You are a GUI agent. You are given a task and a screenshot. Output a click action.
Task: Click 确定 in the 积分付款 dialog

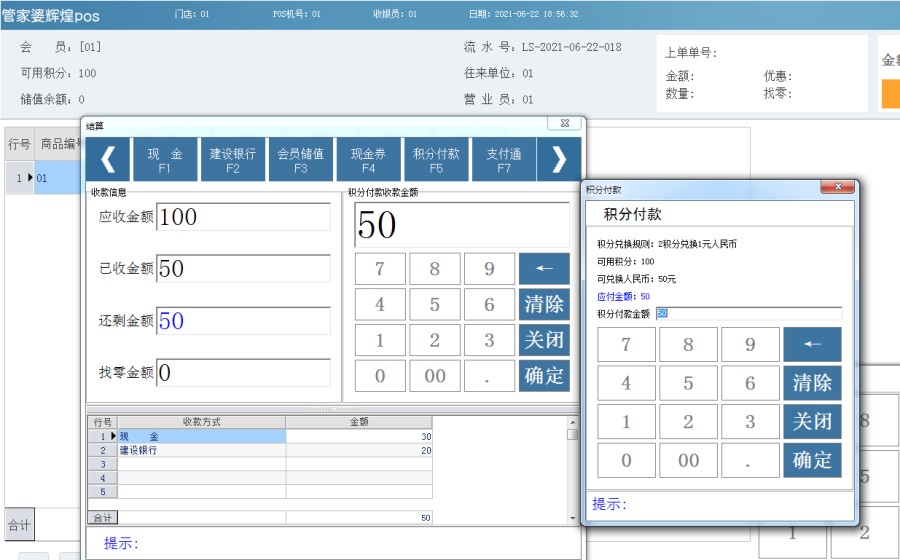click(811, 460)
